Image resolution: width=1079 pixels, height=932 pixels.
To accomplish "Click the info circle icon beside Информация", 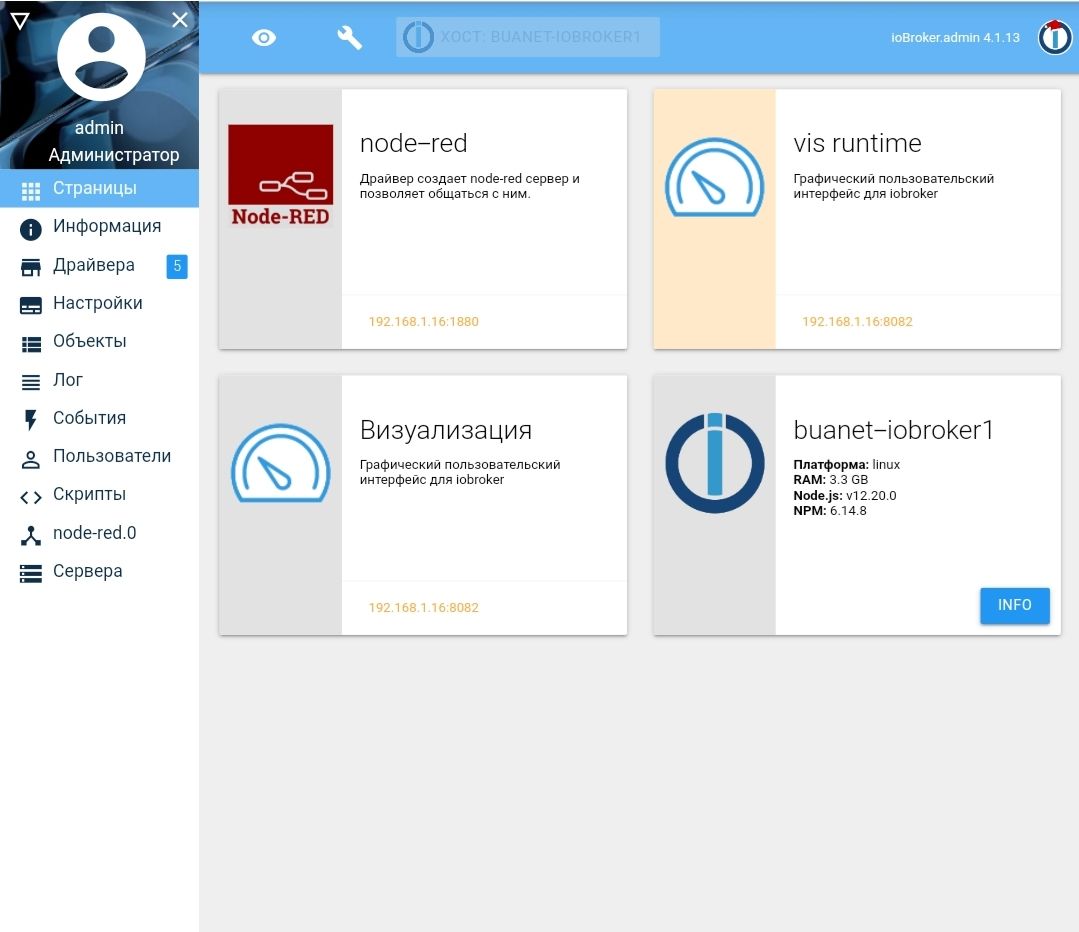I will pyautogui.click(x=31, y=229).
